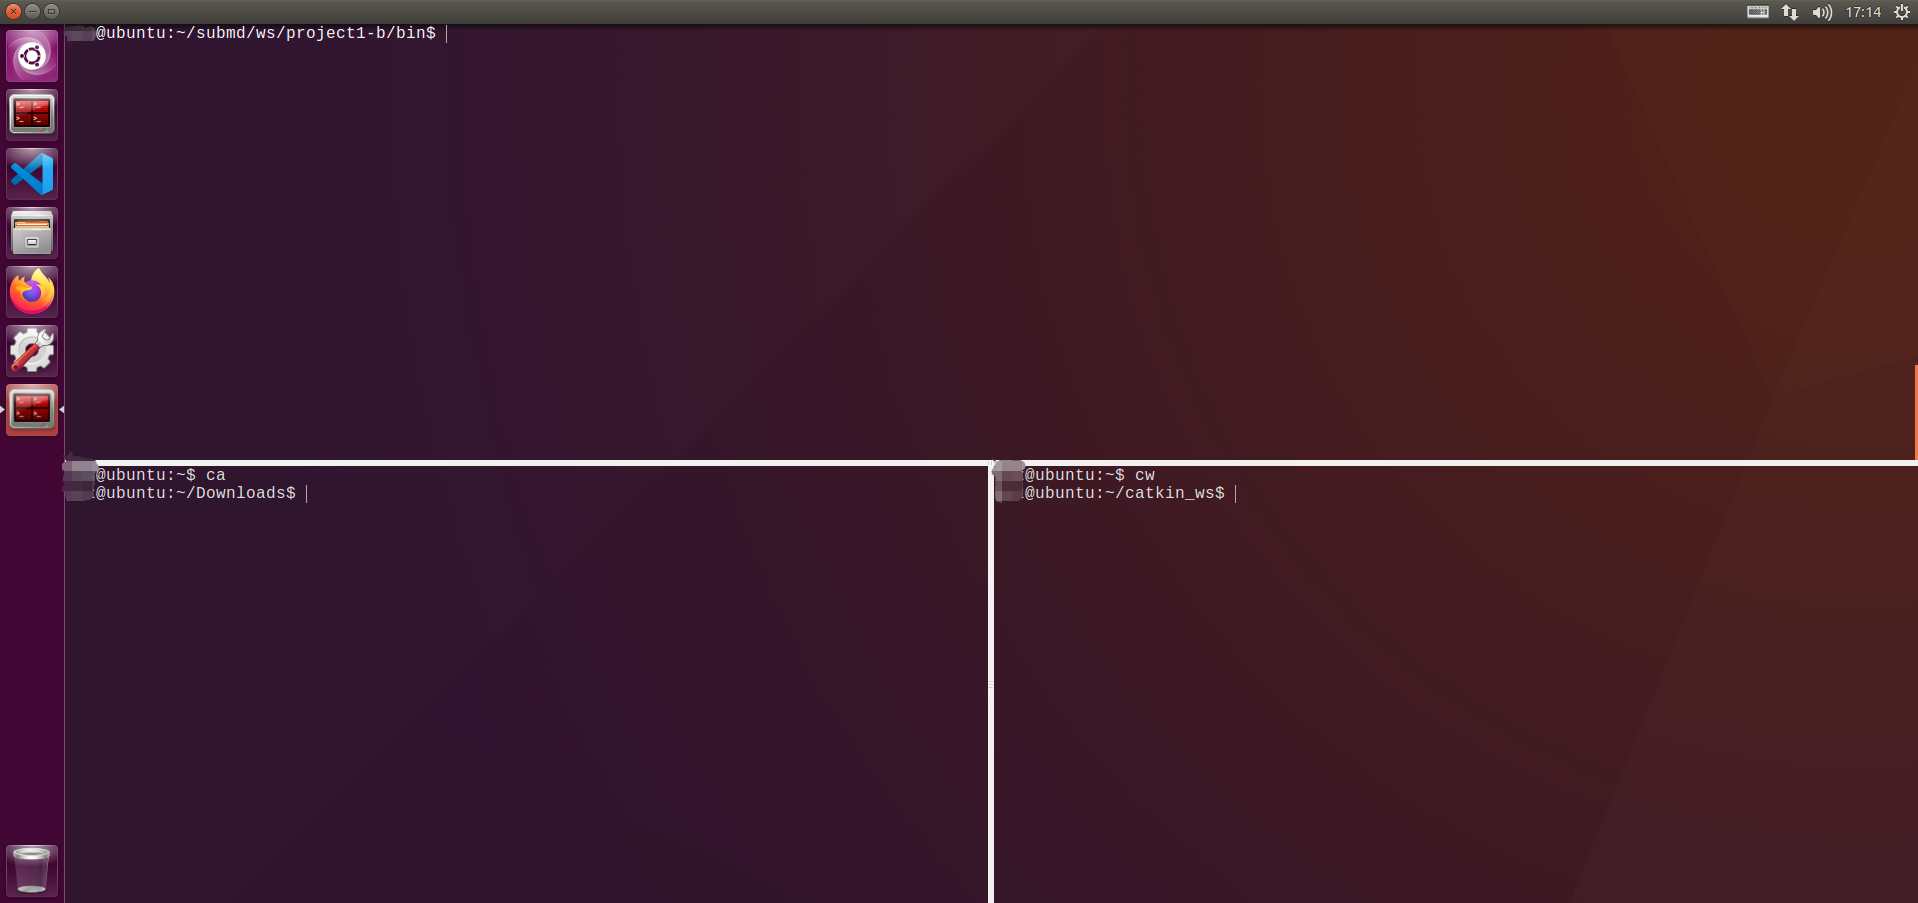Viewport: 1918px width, 903px height.
Task: Click the 'cw' command text in right pane
Action: pos(1145,475)
